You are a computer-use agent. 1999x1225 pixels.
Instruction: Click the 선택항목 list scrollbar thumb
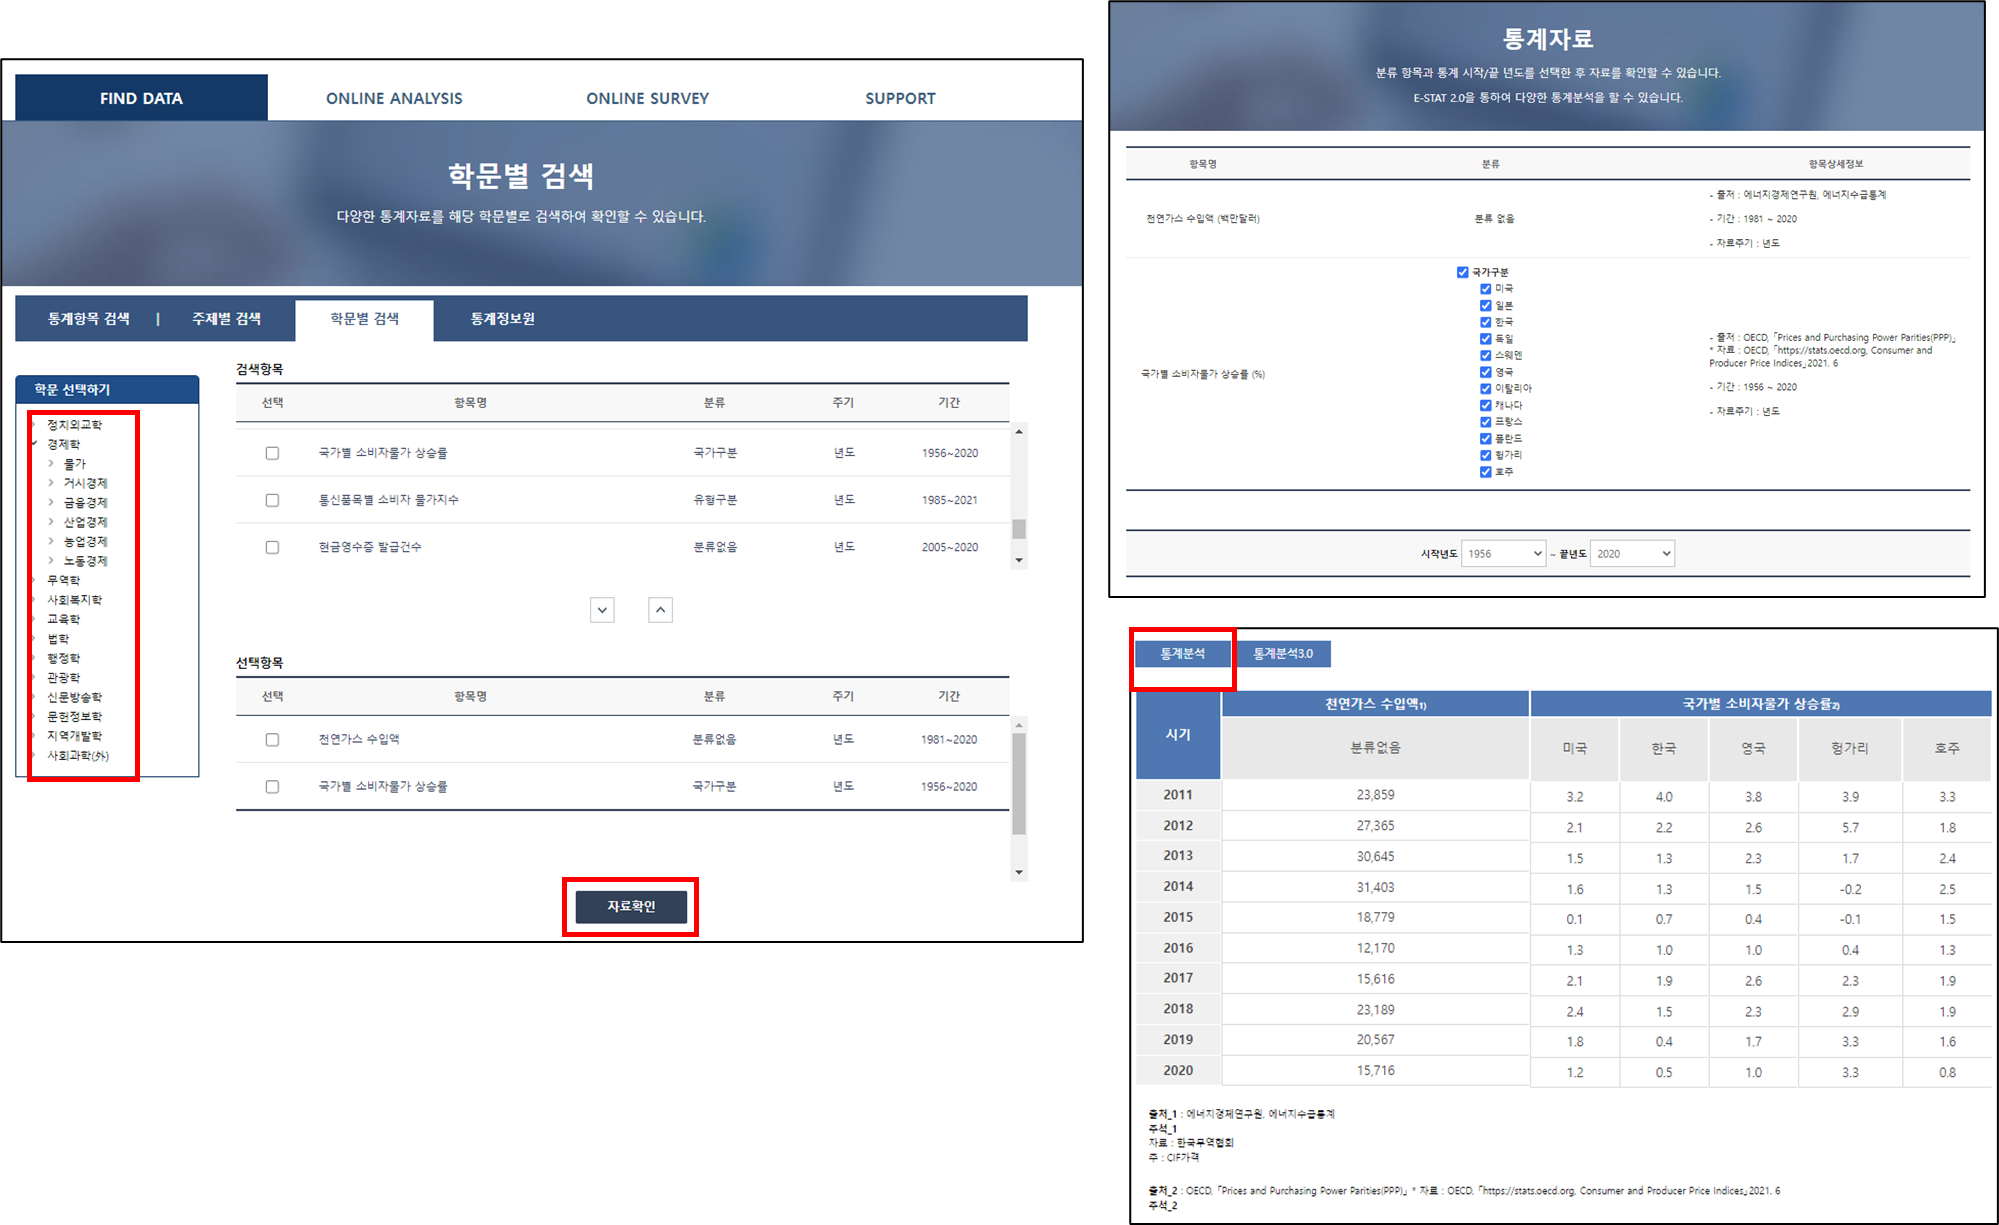(1019, 785)
